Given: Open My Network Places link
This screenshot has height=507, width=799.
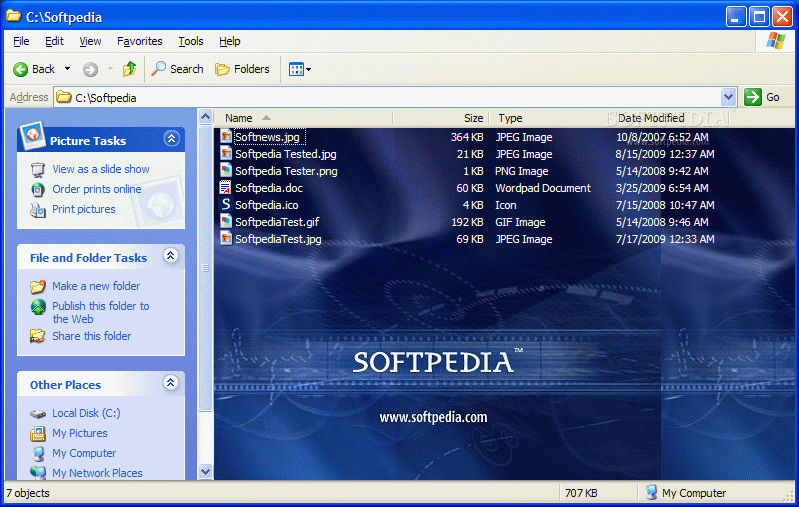Looking at the screenshot, I should (97, 473).
